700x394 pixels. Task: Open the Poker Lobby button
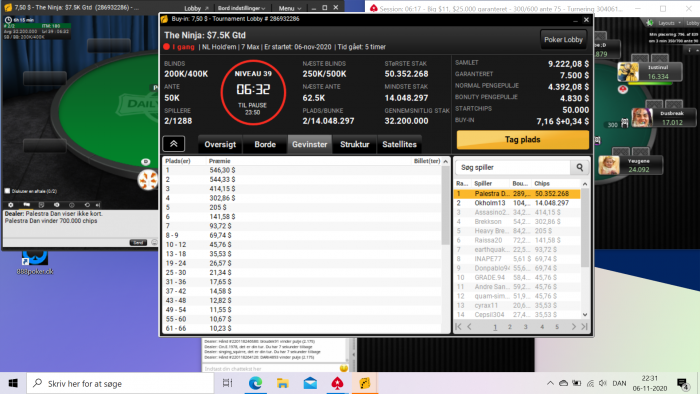tap(563, 40)
